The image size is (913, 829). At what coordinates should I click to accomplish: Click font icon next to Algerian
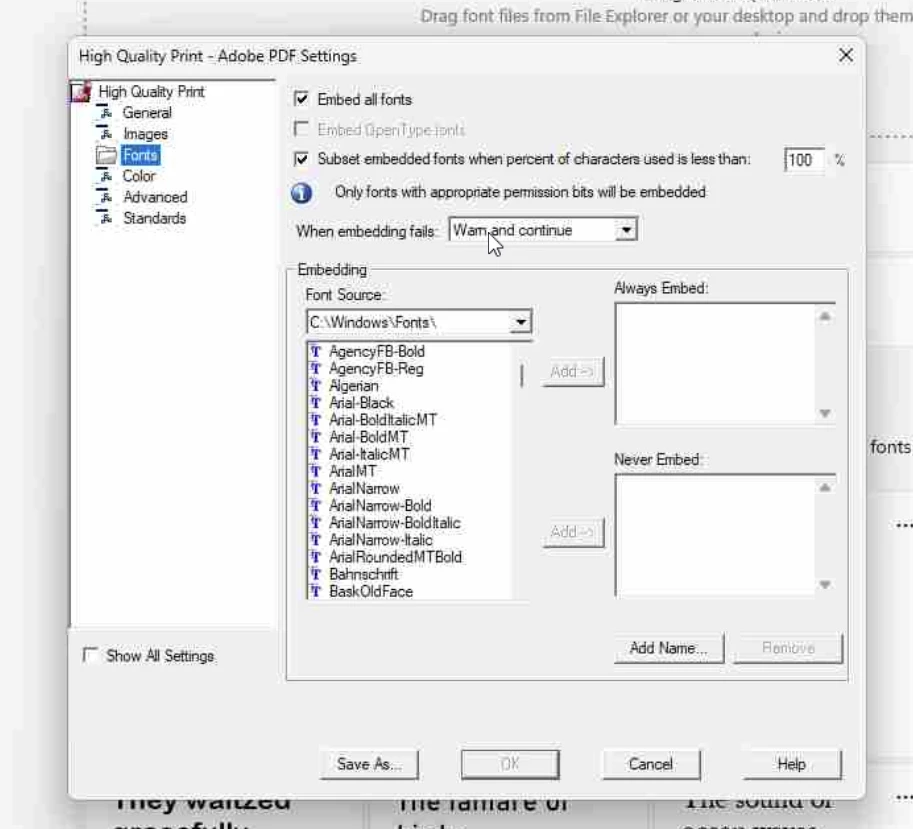[316, 385]
